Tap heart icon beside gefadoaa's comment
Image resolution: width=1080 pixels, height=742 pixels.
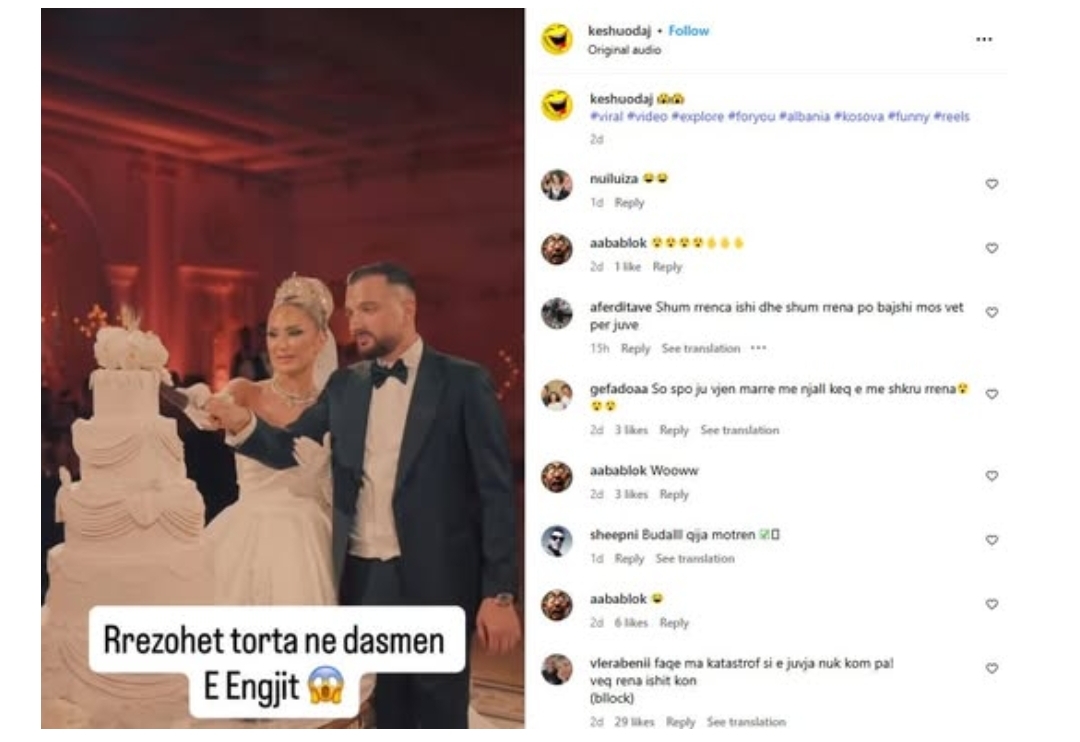tap(991, 394)
